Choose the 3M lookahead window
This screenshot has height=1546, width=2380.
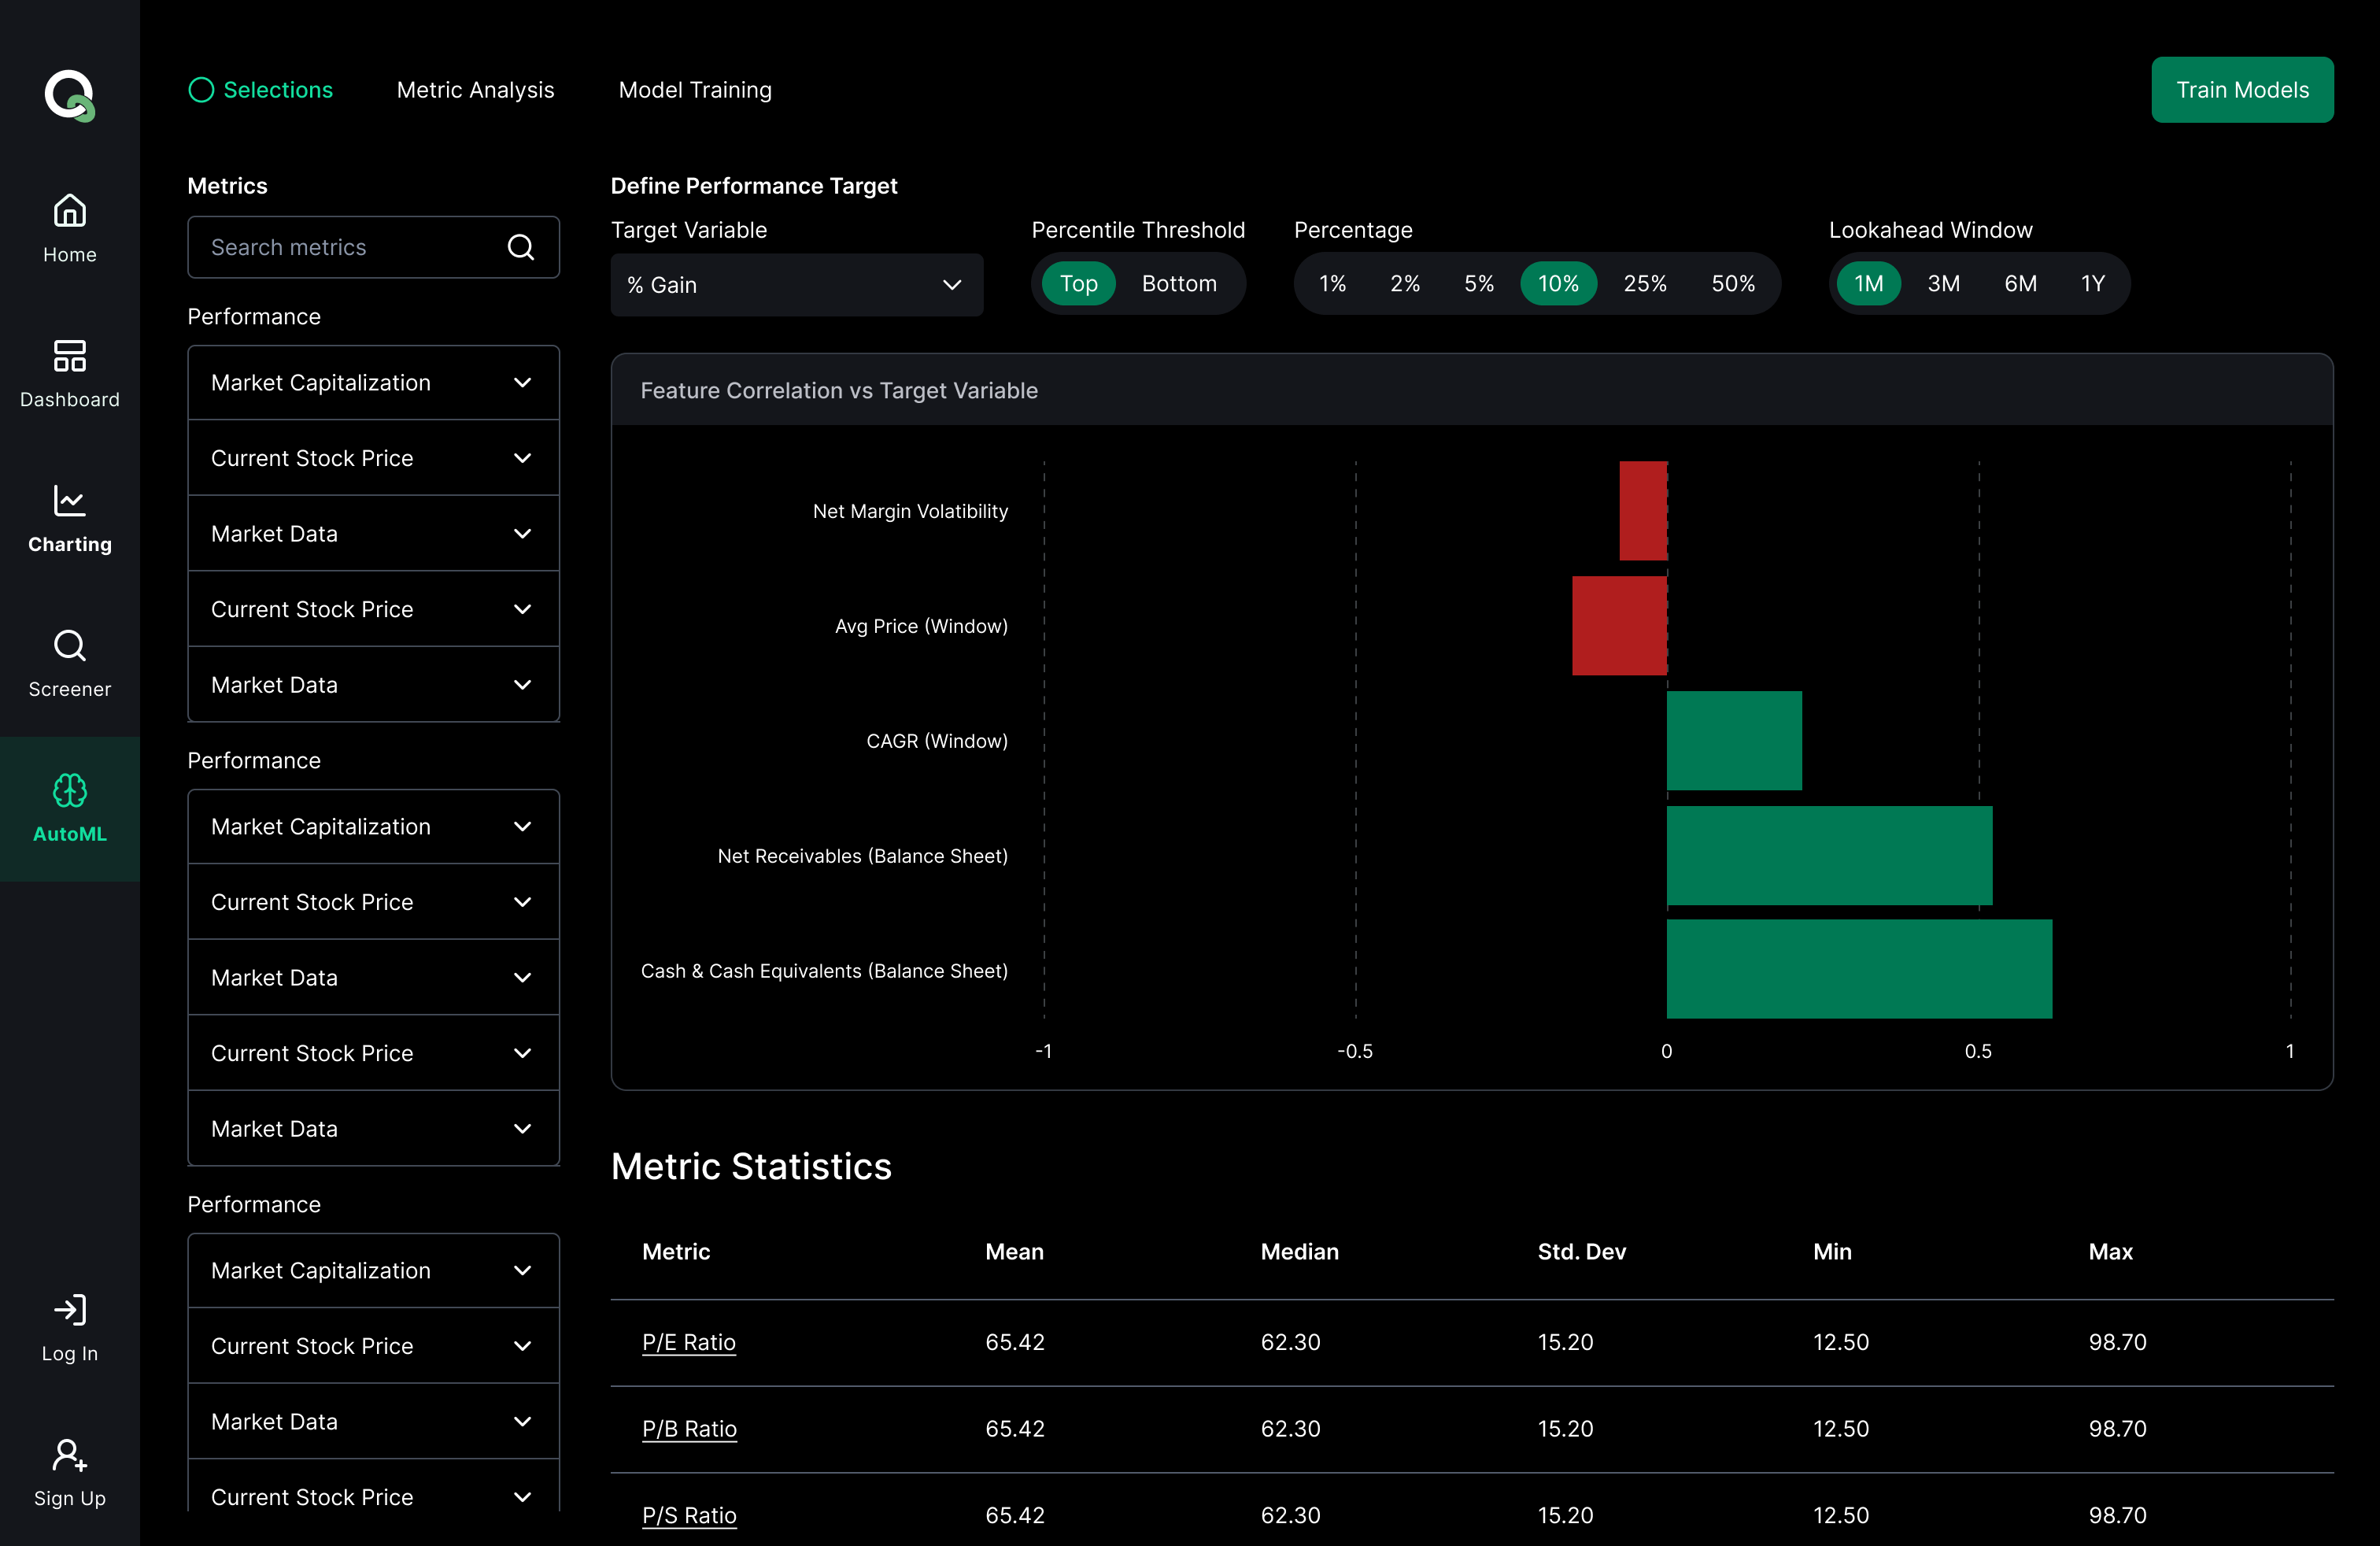coord(1942,284)
